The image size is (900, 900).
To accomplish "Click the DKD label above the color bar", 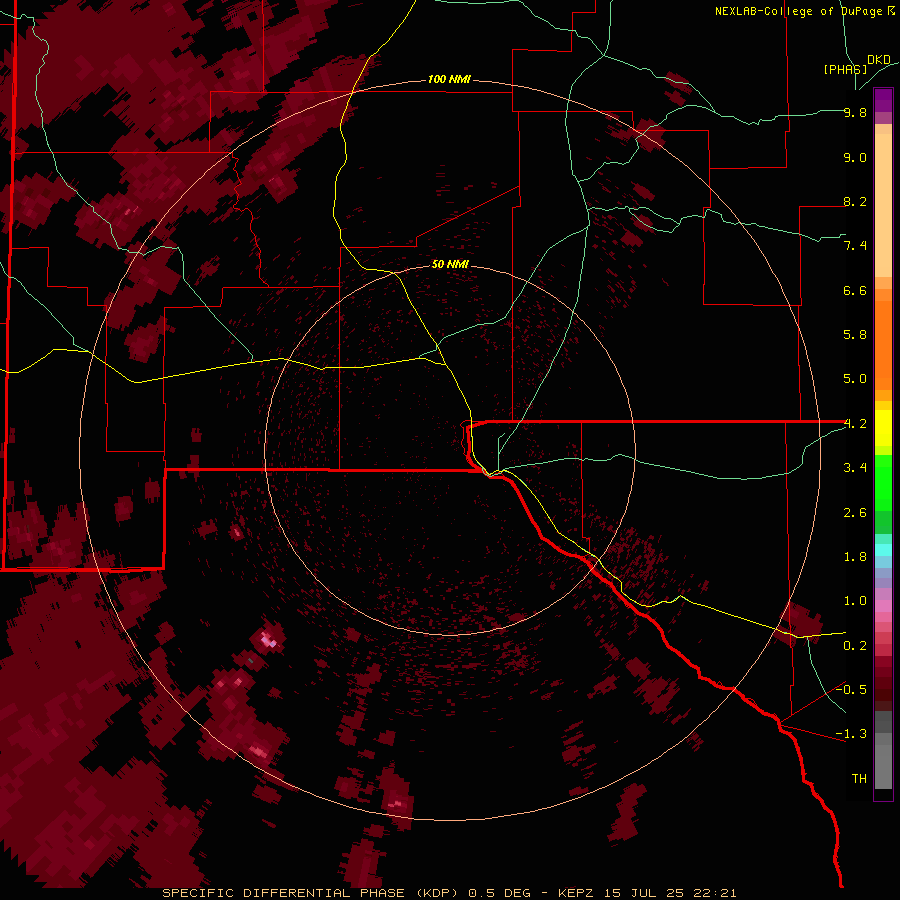I will pos(879,60).
